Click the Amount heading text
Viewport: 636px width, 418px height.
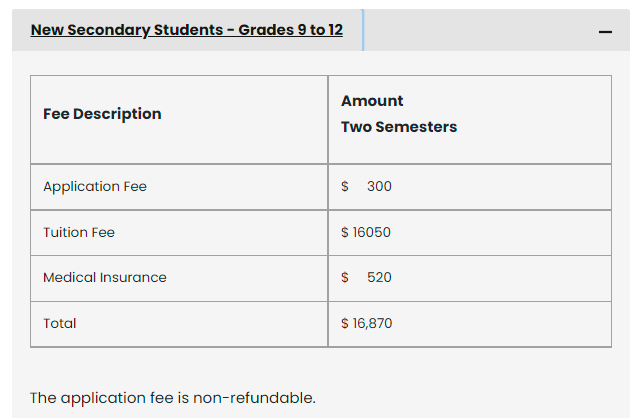point(372,101)
